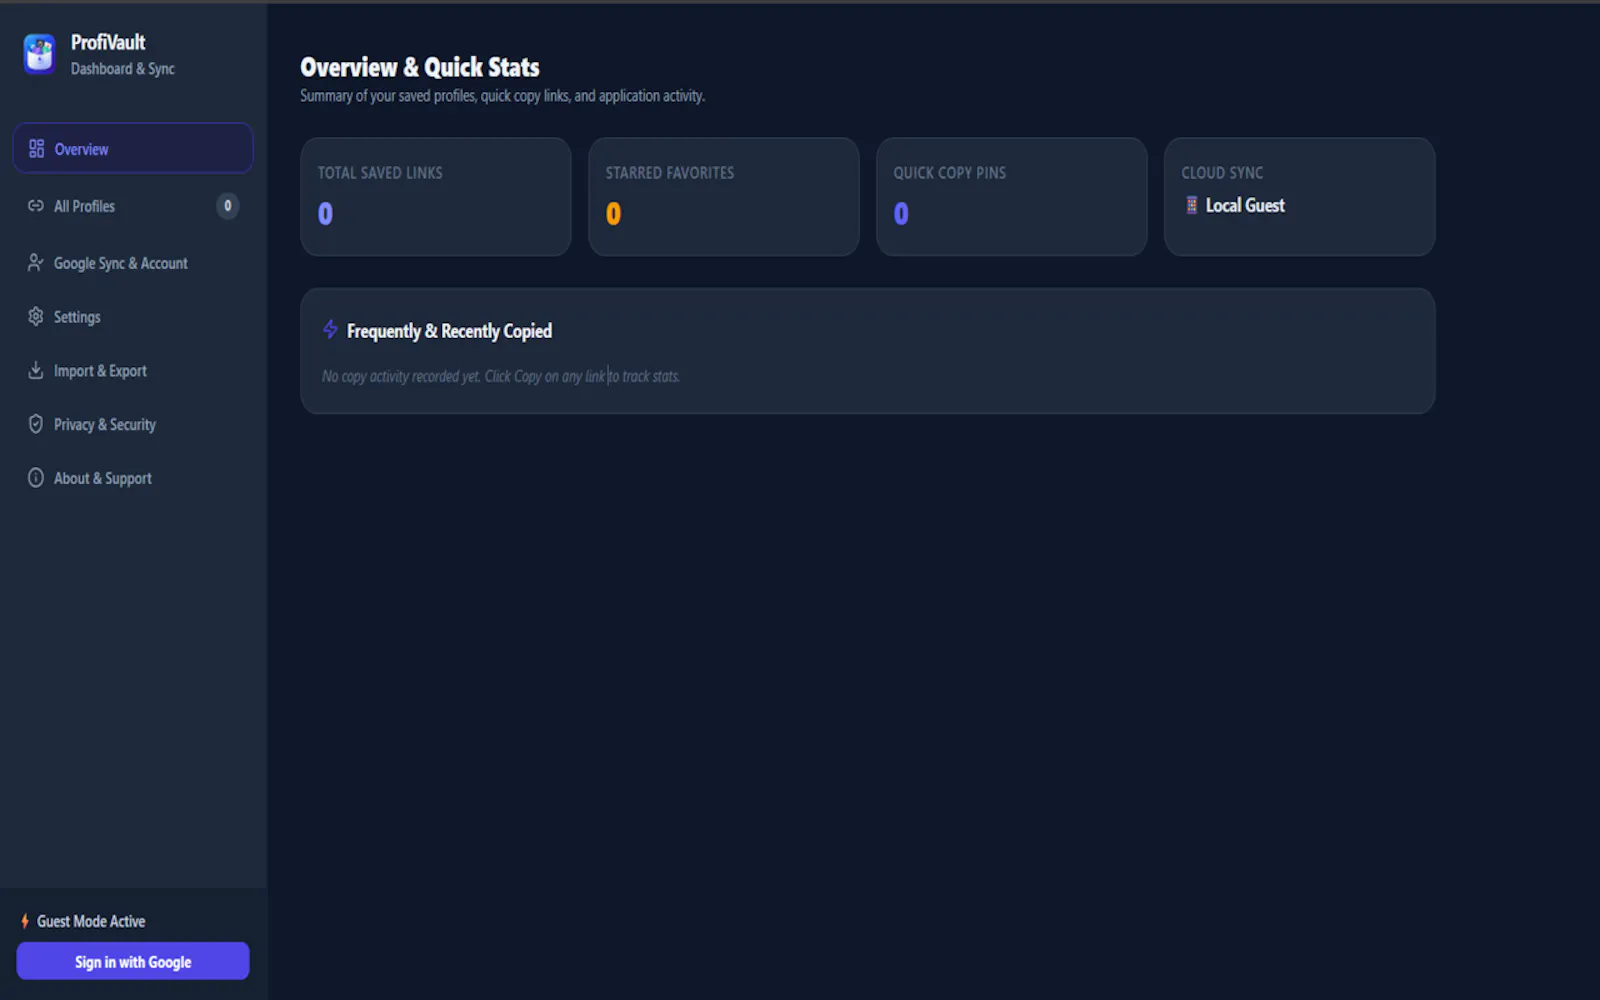Image resolution: width=1600 pixels, height=1000 pixels.
Task: Select the Starred Favorites card label
Action: point(670,173)
